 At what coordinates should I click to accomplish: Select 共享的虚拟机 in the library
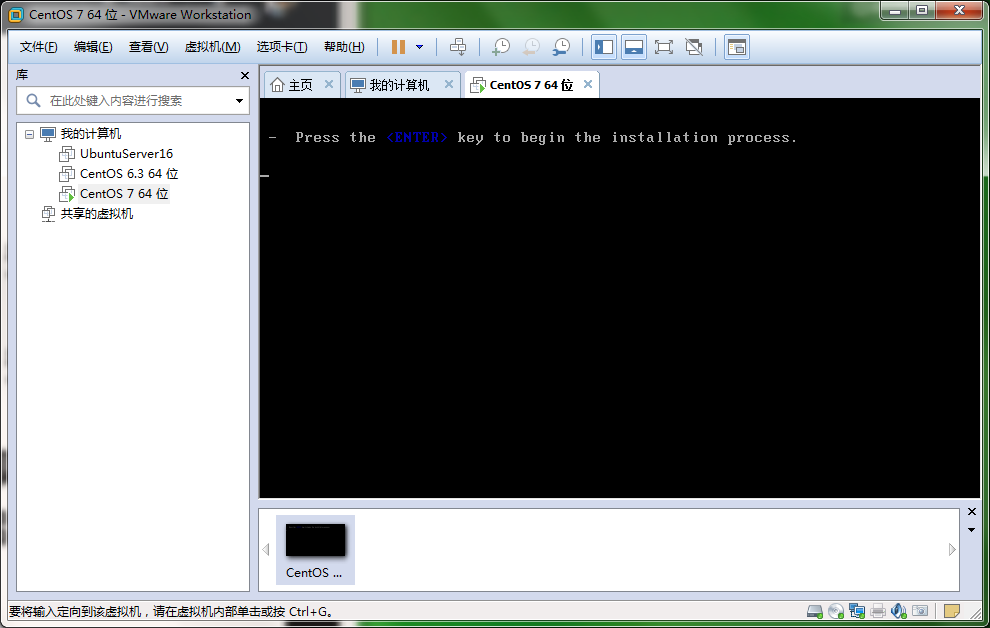tap(97, 214)
